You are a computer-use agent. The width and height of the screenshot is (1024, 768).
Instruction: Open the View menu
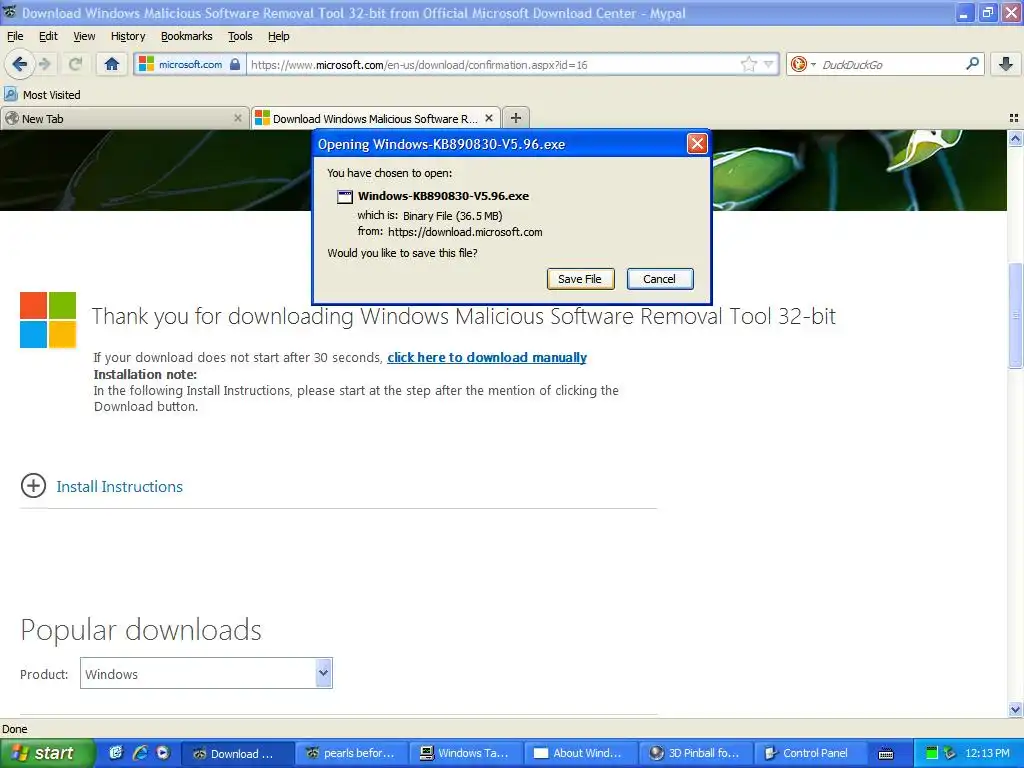84,36
